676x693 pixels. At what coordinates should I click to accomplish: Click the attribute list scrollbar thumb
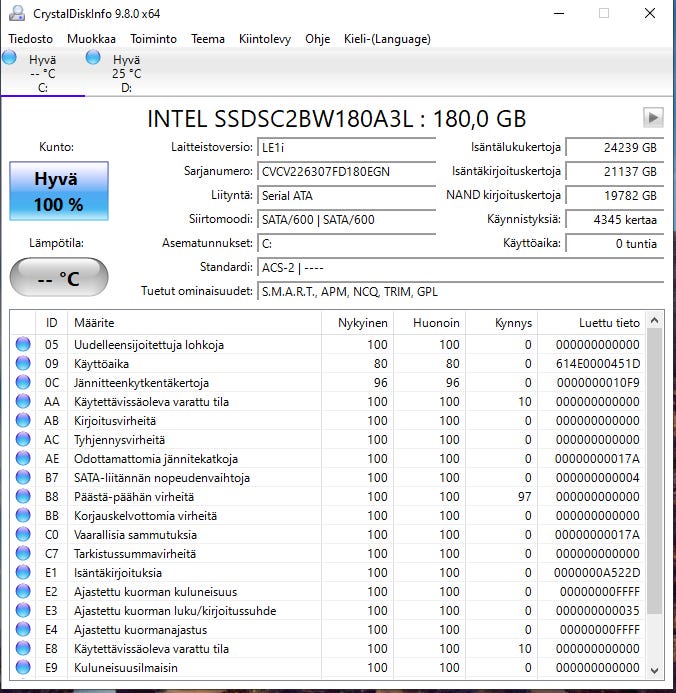coord(654,471)
